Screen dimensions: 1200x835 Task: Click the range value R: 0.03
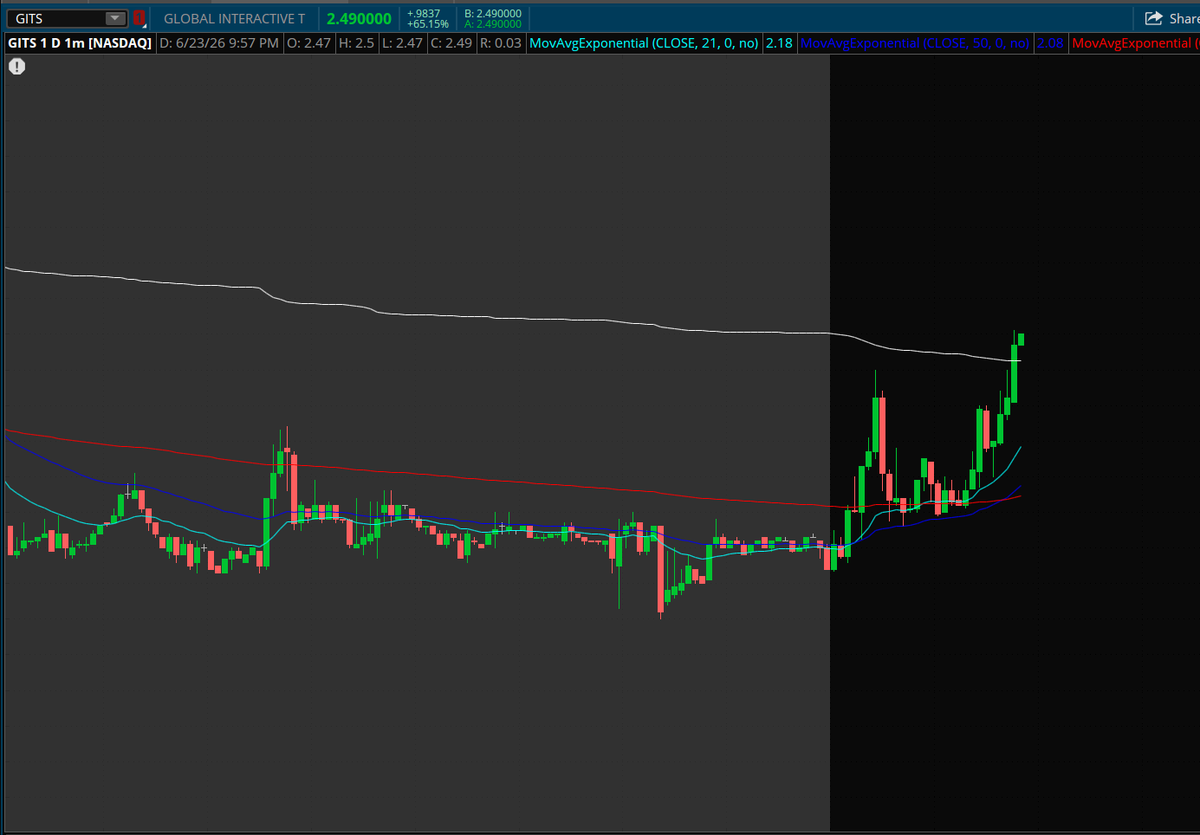(x=501, y=43)
